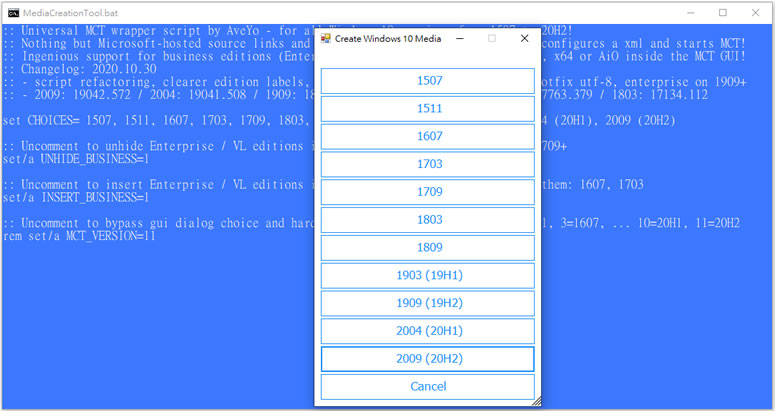Minimize the MediaCreationTool.bat console window

[690, 13]
